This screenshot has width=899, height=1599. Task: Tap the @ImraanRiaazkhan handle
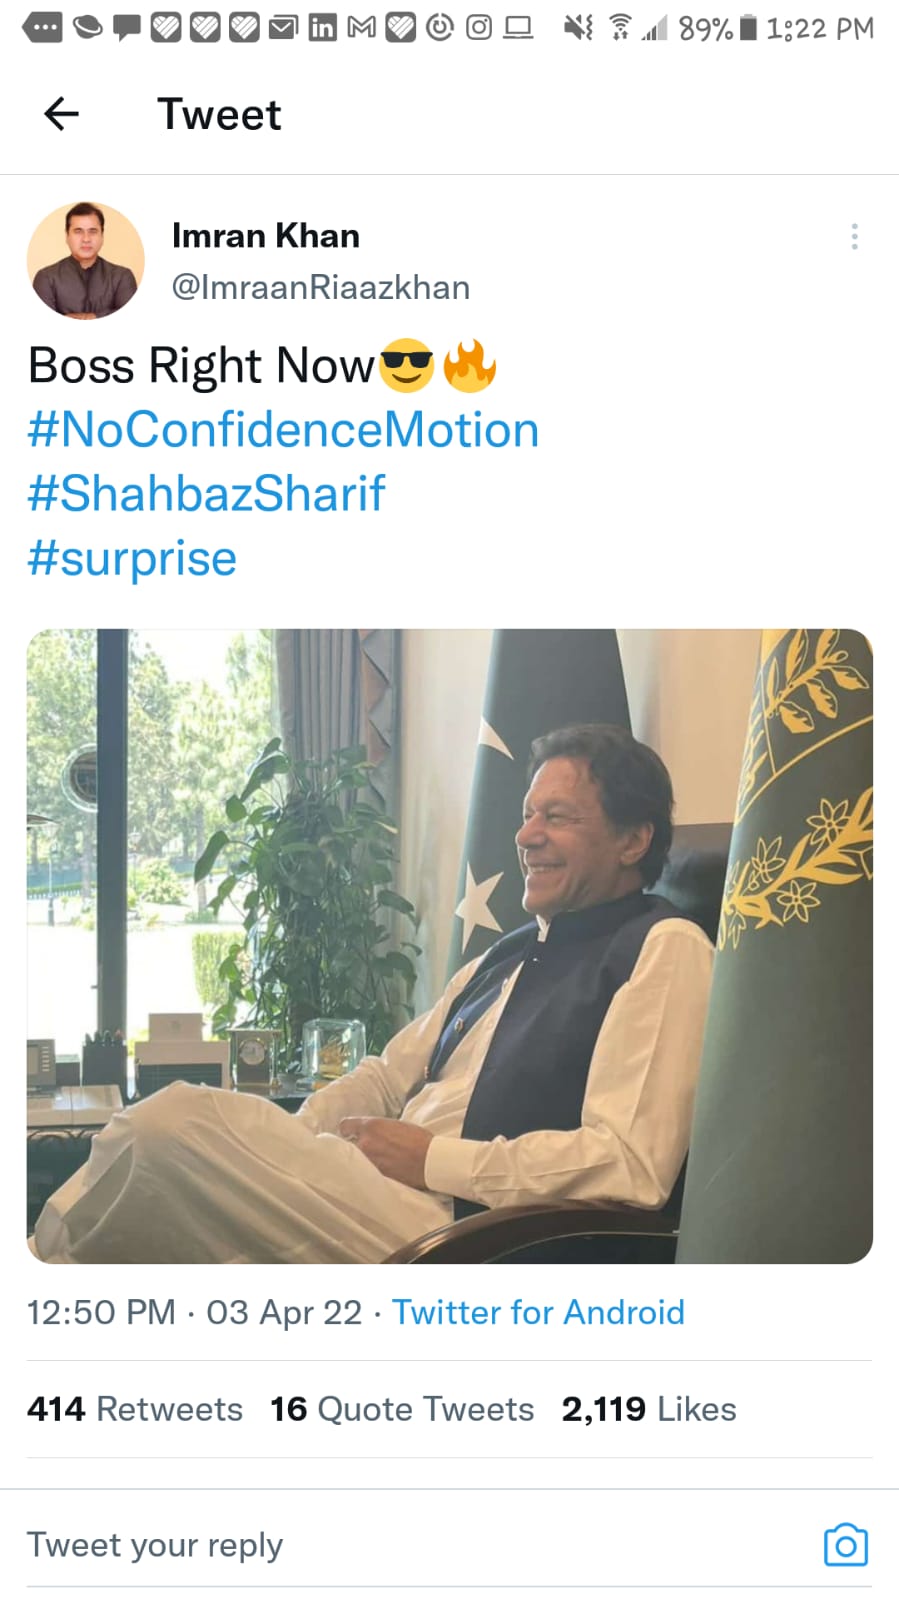click(x=320, y=288)
